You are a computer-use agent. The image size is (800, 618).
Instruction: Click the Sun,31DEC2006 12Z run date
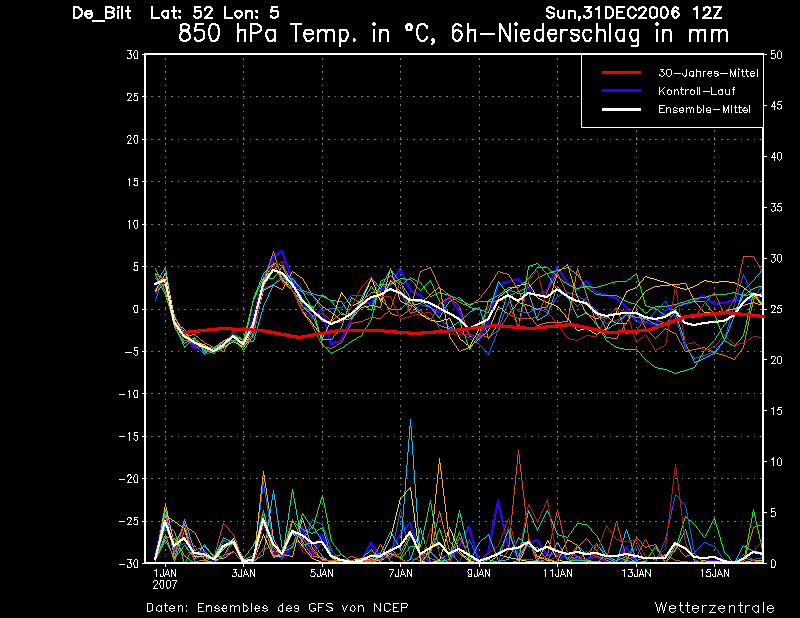tap(634, 13)
